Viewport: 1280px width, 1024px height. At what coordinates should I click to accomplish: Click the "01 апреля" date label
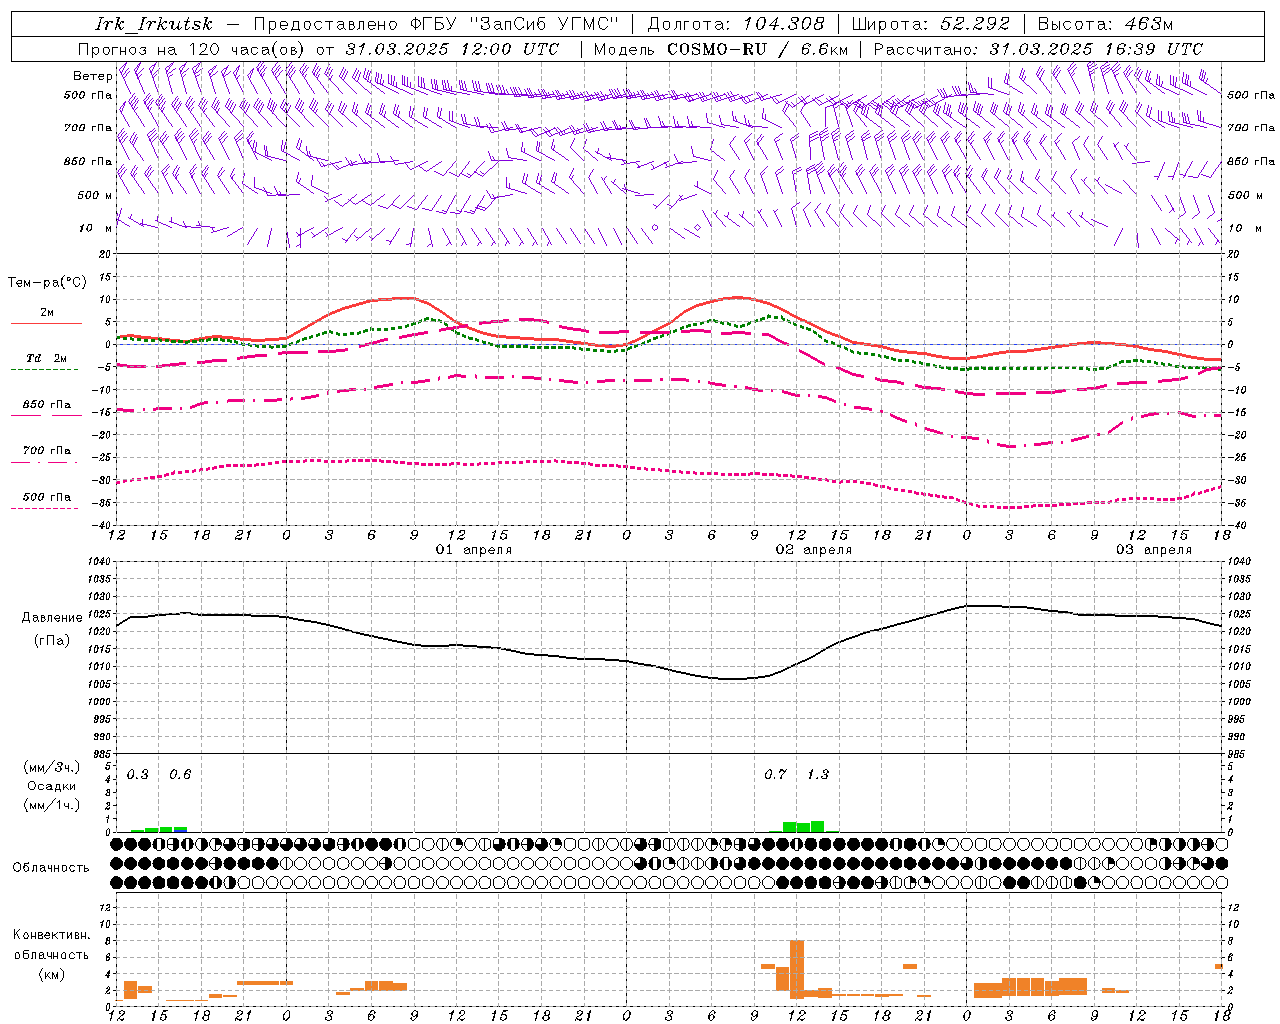[474, 550]
